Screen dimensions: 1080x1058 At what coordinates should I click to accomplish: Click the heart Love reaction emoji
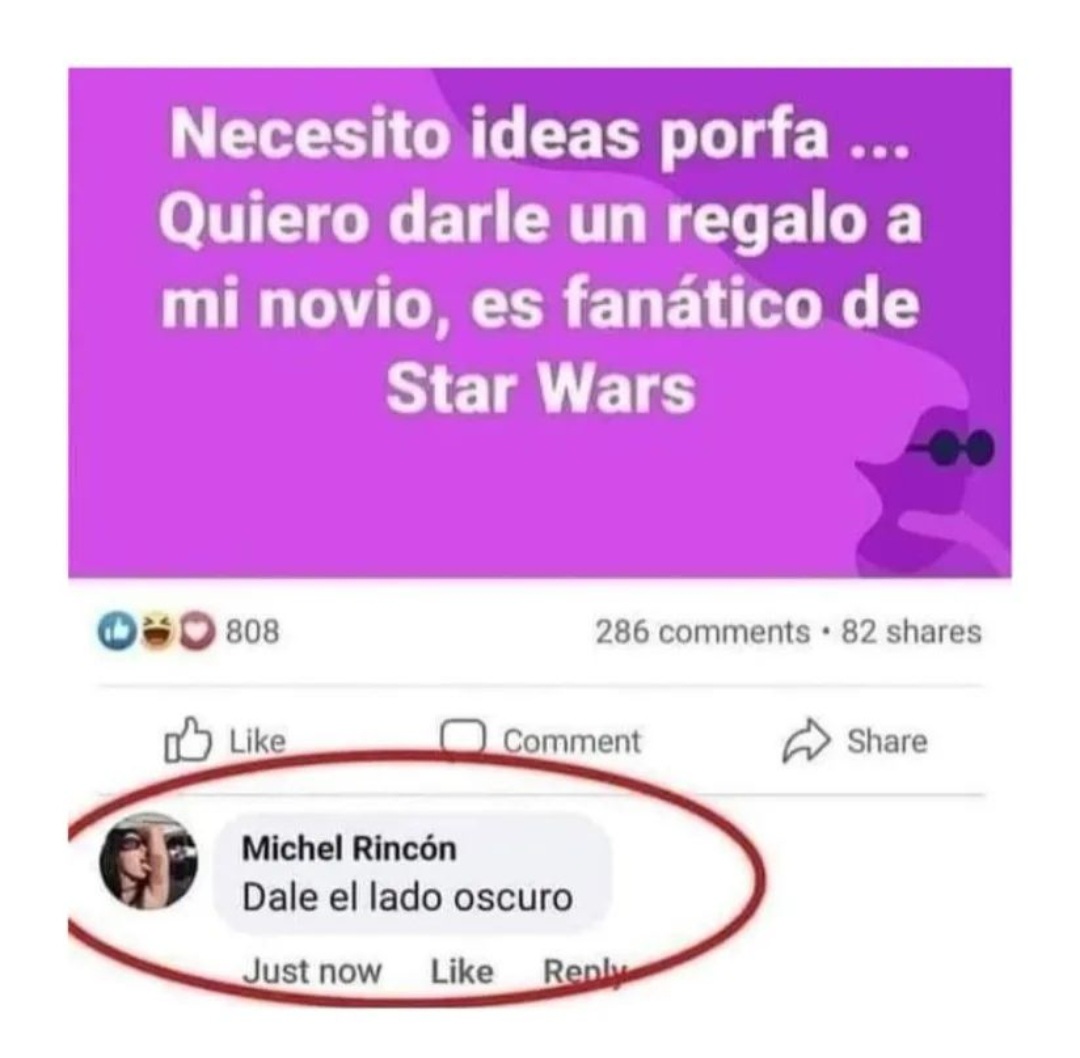tap(197, 631)
